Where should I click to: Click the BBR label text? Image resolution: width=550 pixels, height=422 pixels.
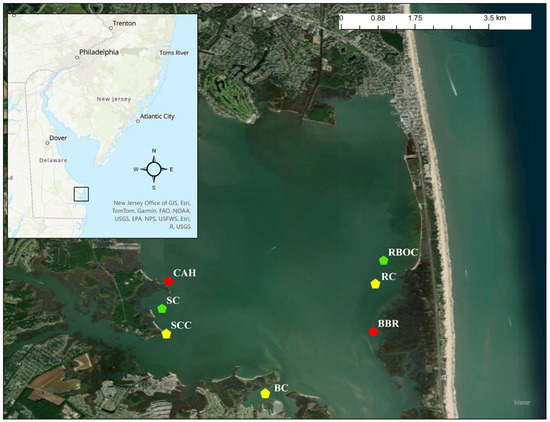click(x=388, y=323)
